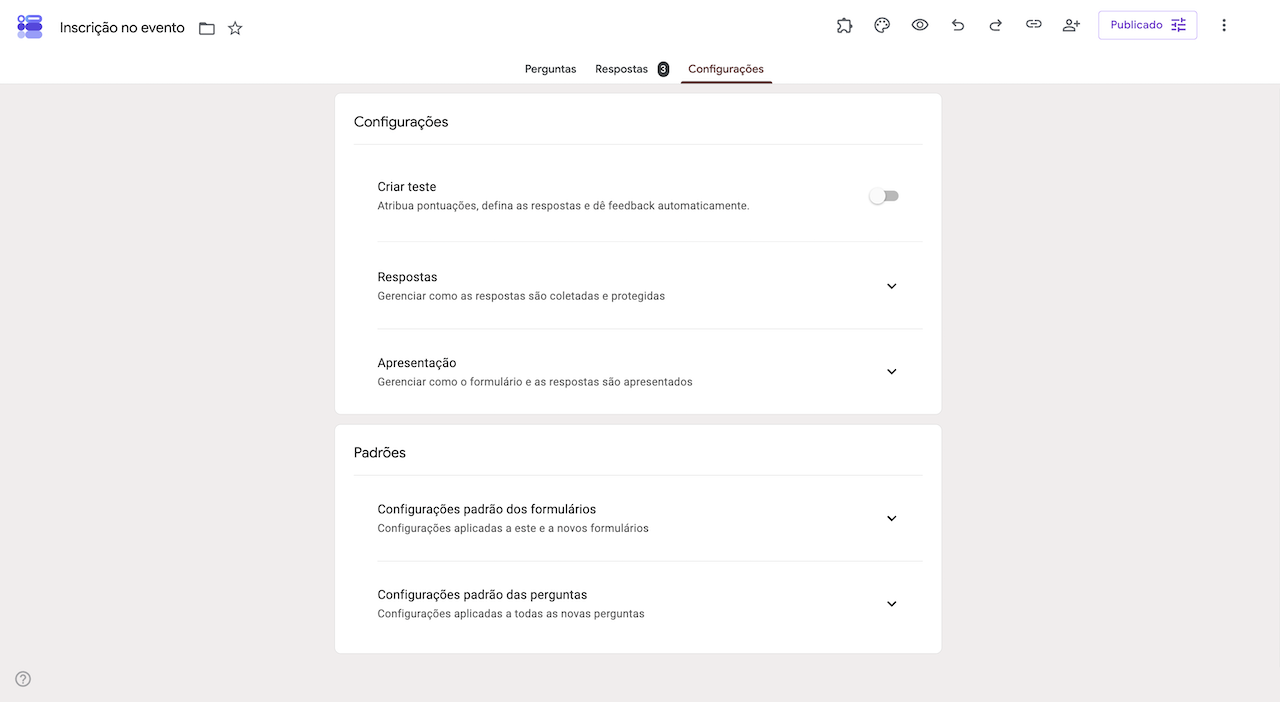This screenshot has width=1280, height=702.
Task: Customize theme with the palette icon
Action: (x=882, y=25)
